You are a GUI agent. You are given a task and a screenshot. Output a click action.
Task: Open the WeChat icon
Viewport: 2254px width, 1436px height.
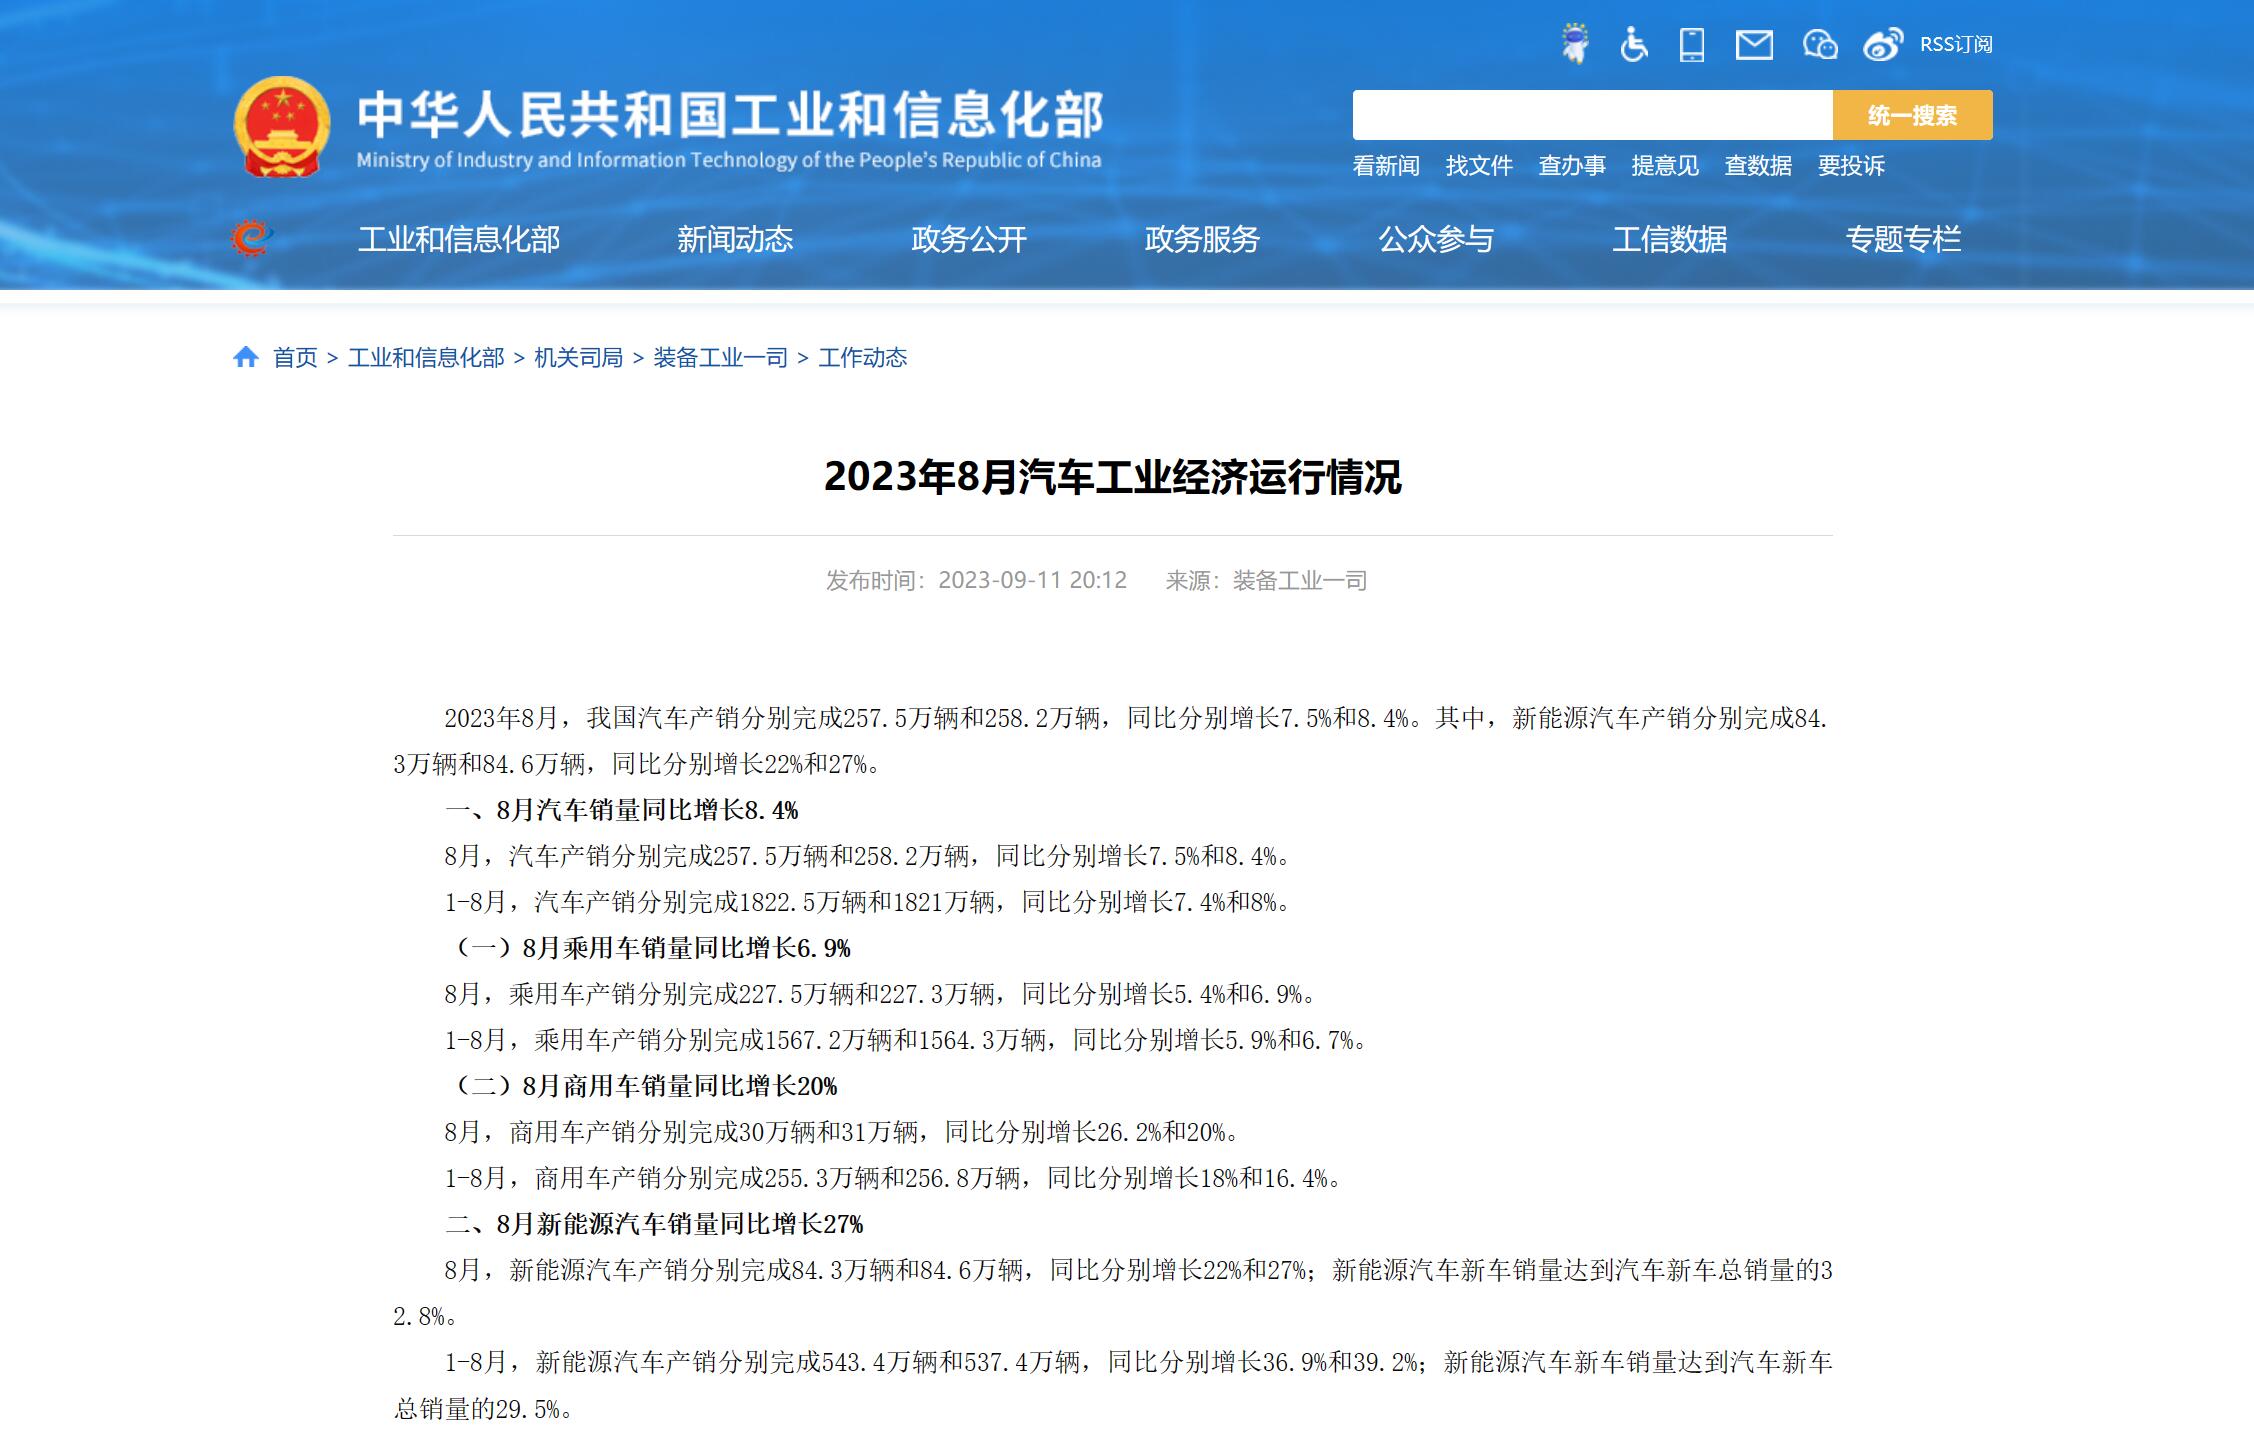(1820, 44)
